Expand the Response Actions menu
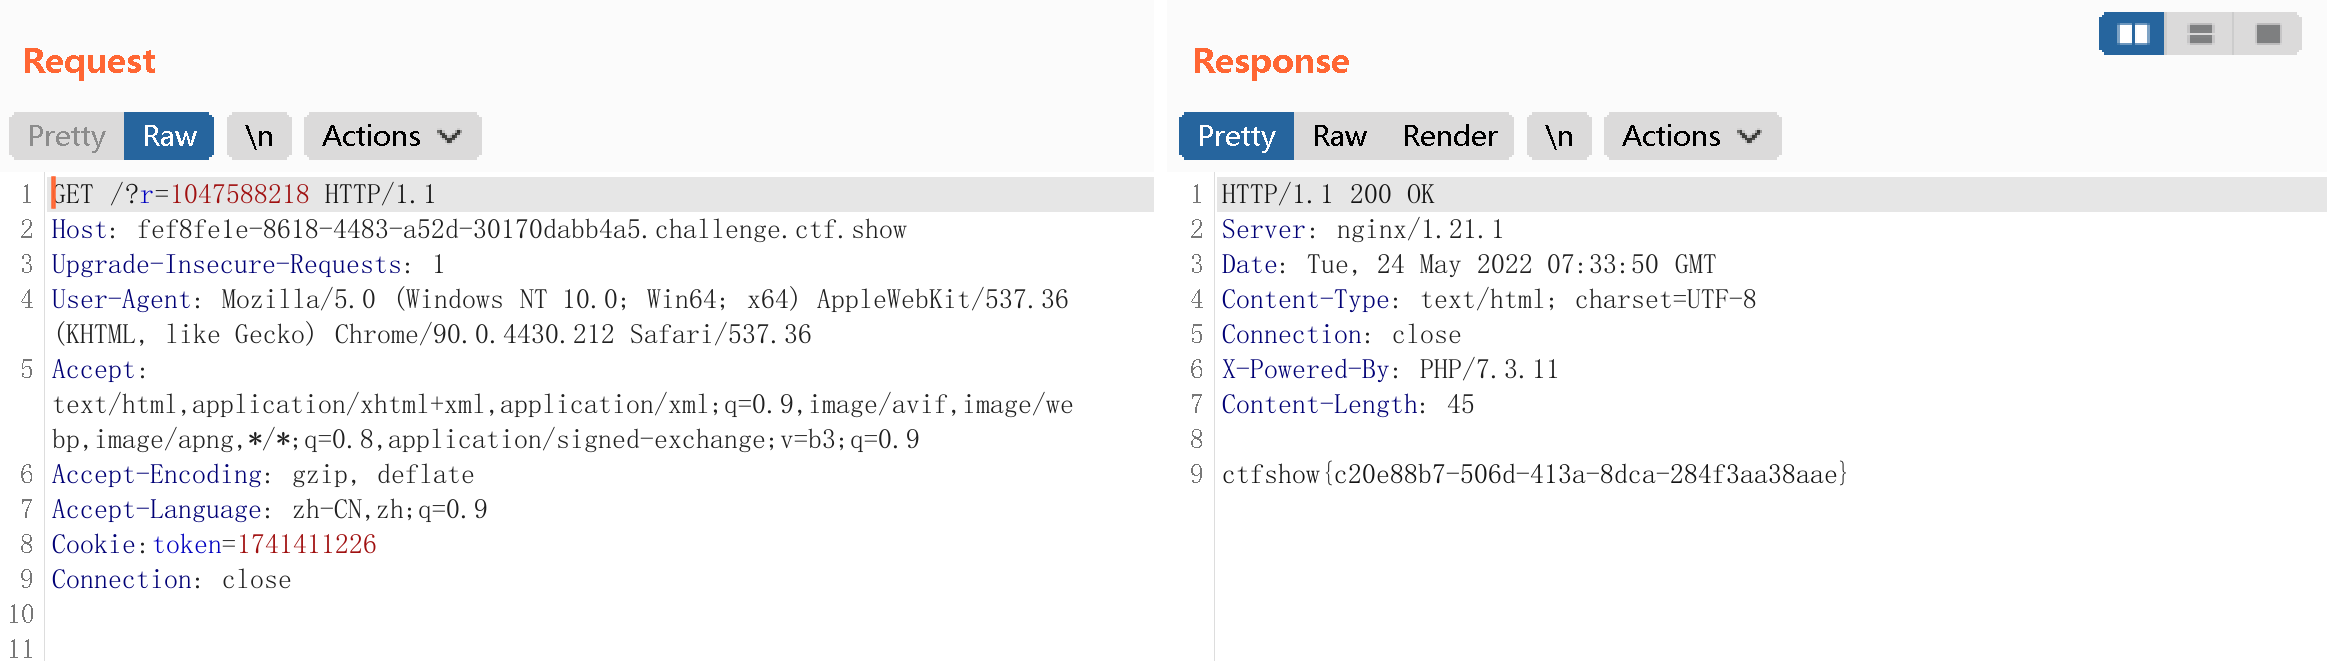 point(1692,136)
